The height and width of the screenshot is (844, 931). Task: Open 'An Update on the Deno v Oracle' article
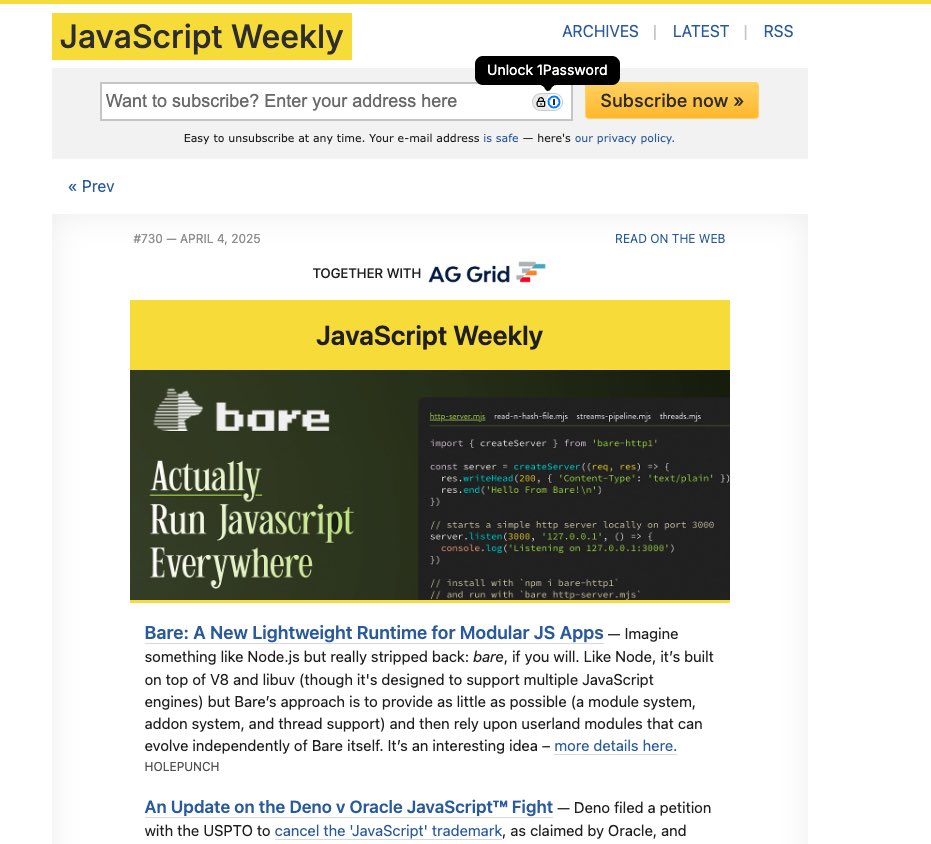(x=349, y=807)
